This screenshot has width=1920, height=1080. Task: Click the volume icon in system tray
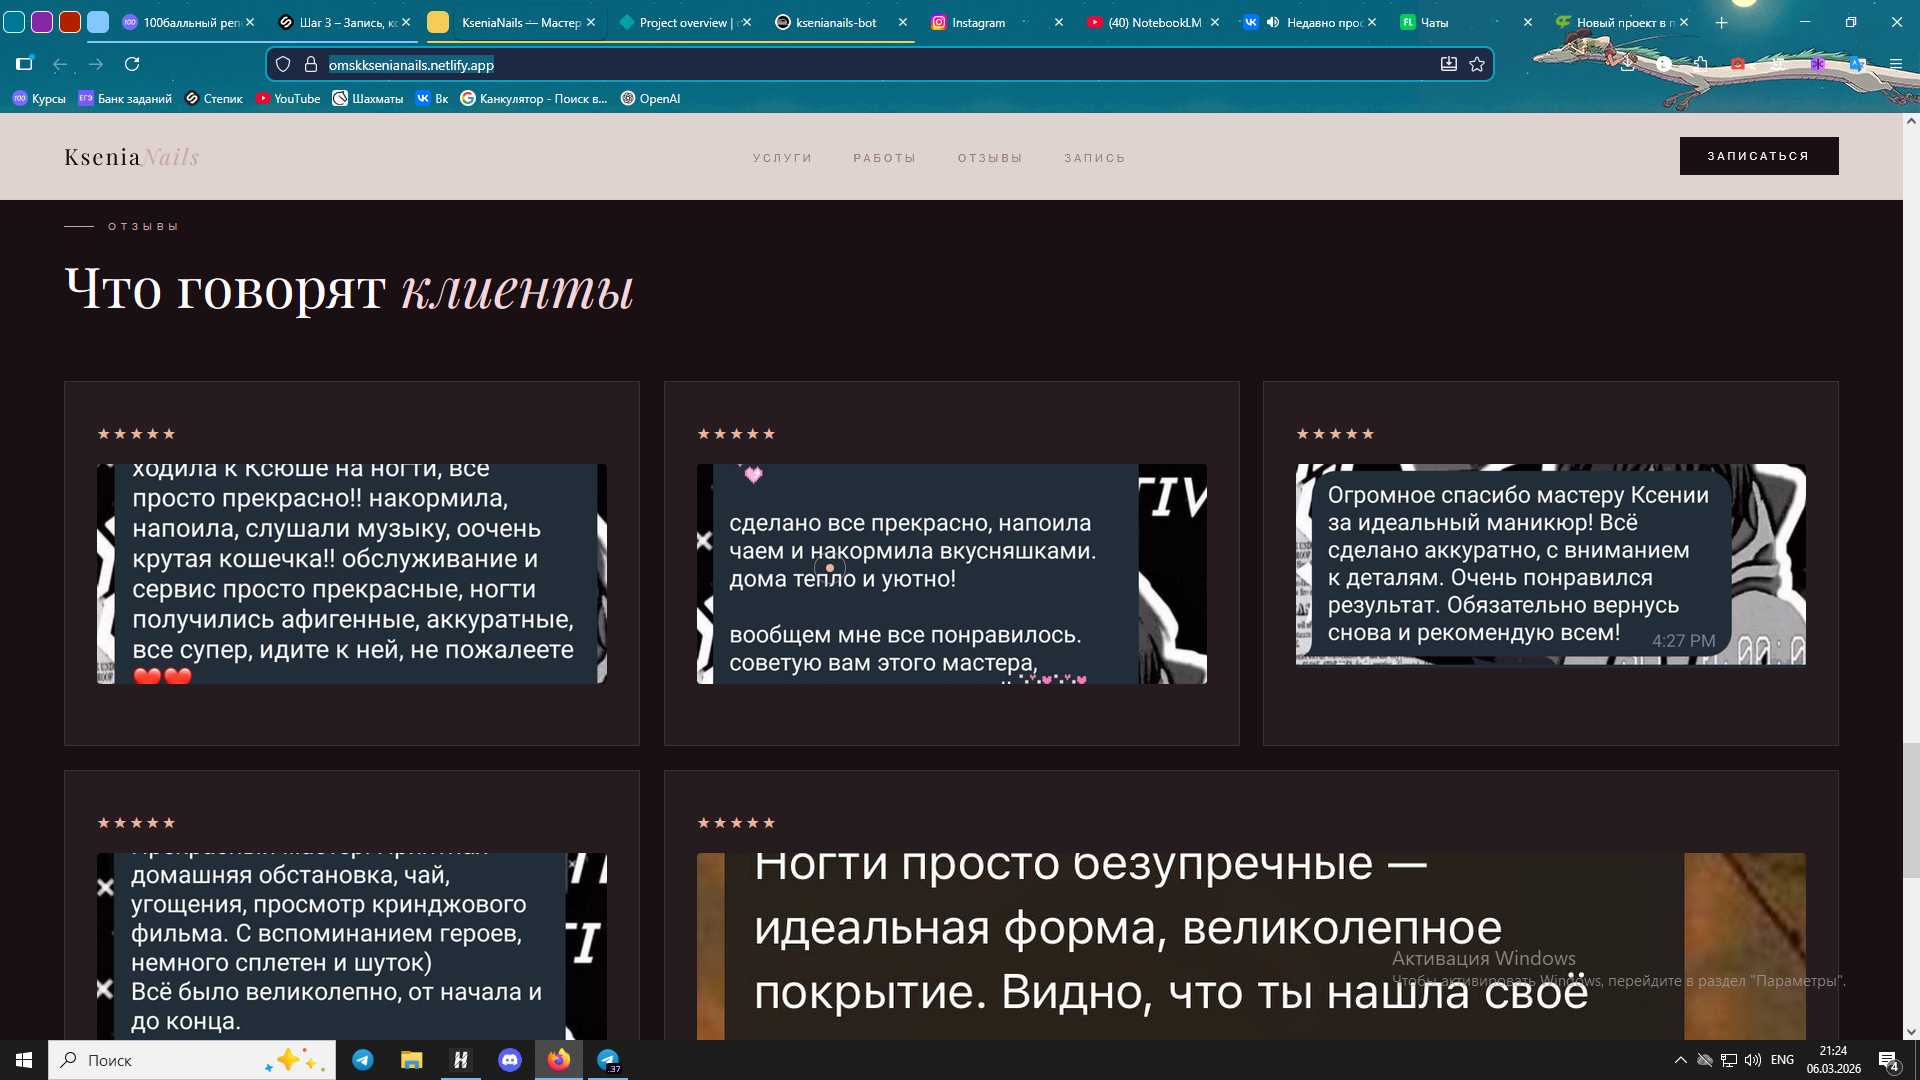pyautogui.click(x=1753, y=1060)
